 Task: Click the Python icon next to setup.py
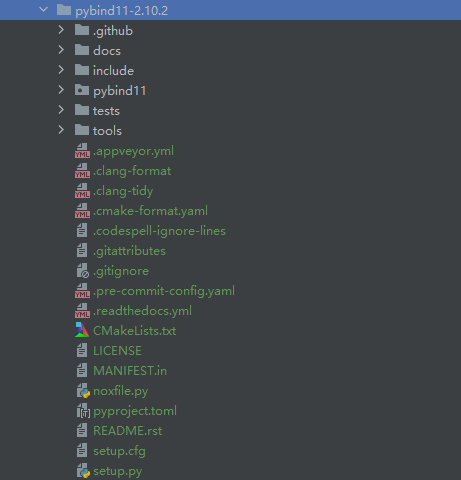pyautogui.click(x=83, y=471)
